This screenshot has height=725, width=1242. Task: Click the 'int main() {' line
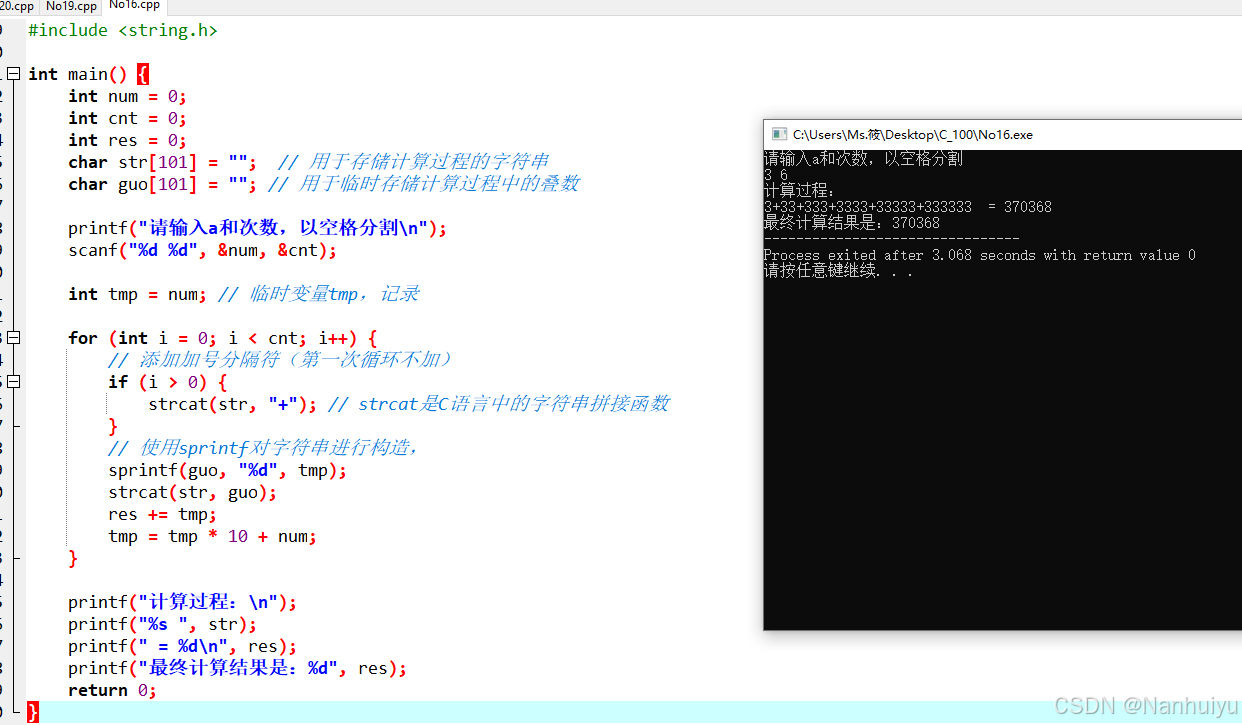[x=88, y=74]
